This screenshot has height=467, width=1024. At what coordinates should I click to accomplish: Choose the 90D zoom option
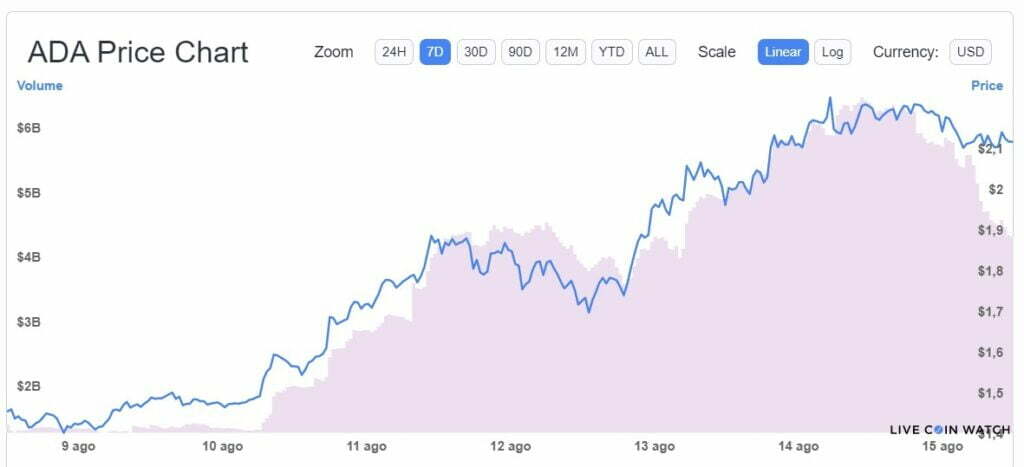(x=520, y=52)
